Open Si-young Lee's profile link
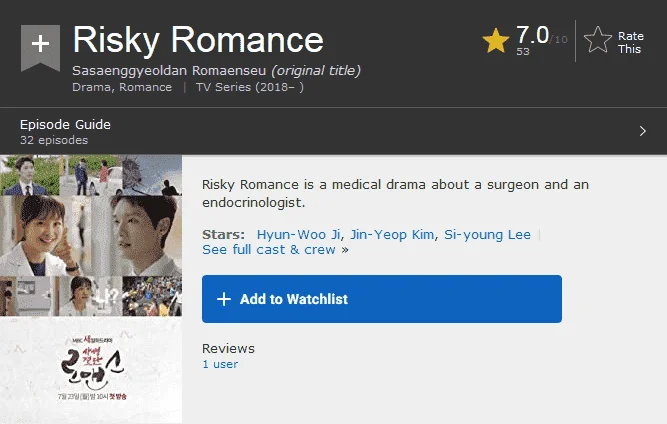Viewport: 667px width, 424px height. 487,234
